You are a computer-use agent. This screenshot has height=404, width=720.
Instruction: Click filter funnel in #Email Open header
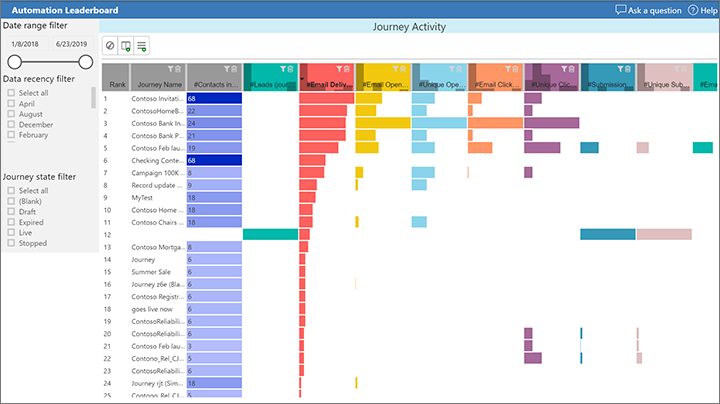coord(395,69)
